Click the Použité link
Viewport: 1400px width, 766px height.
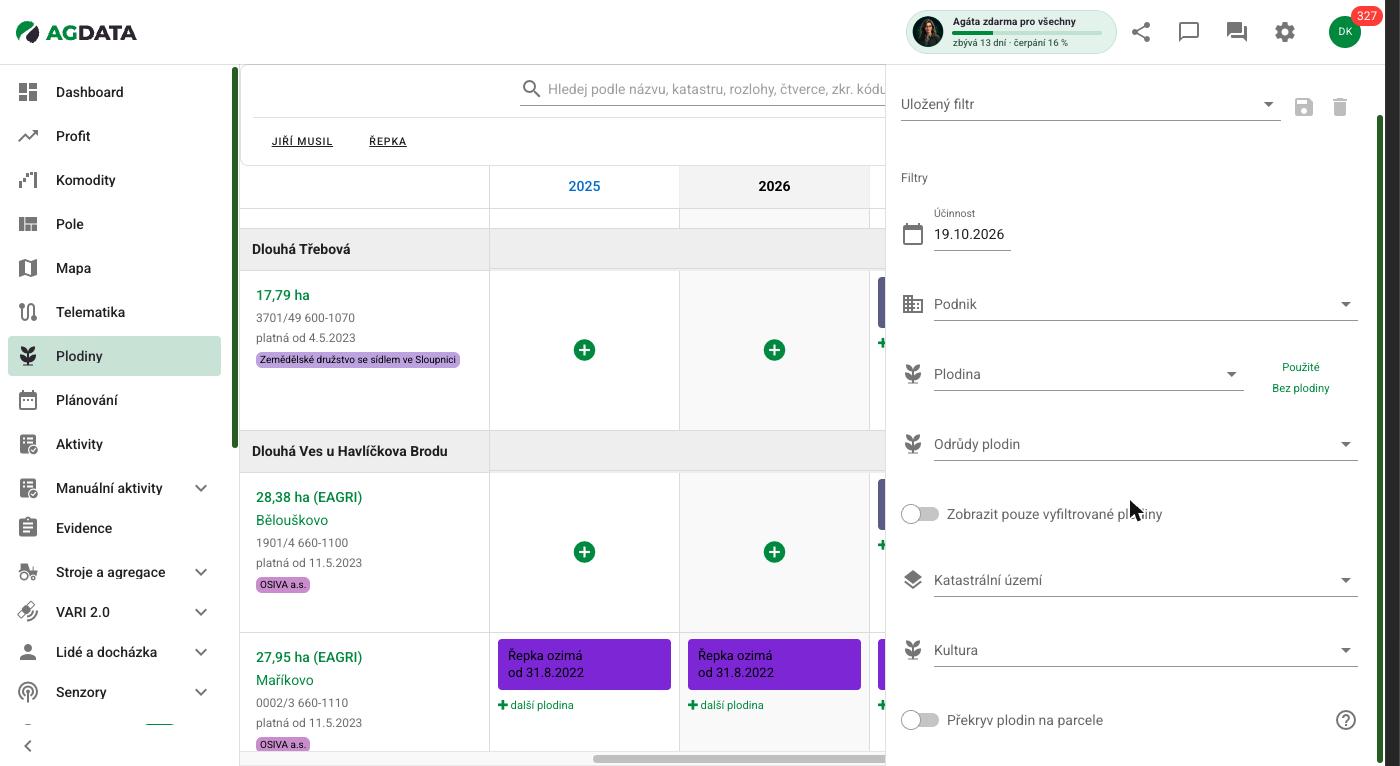(1301, 367)
